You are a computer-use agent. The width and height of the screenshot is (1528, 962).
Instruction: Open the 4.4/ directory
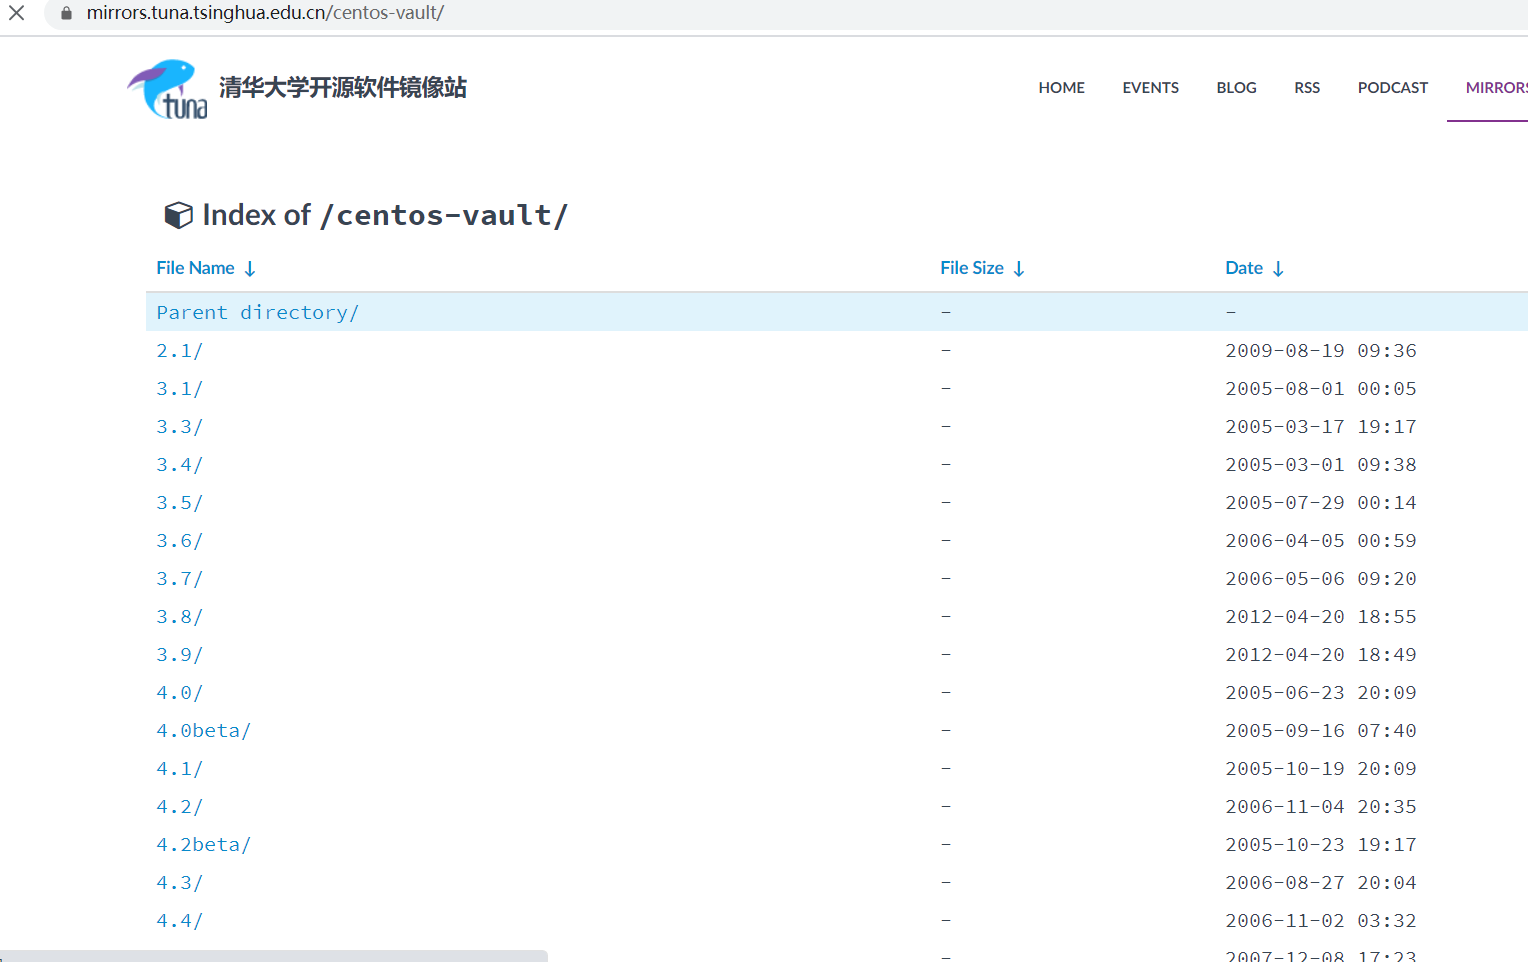click(x=179, y=921)
